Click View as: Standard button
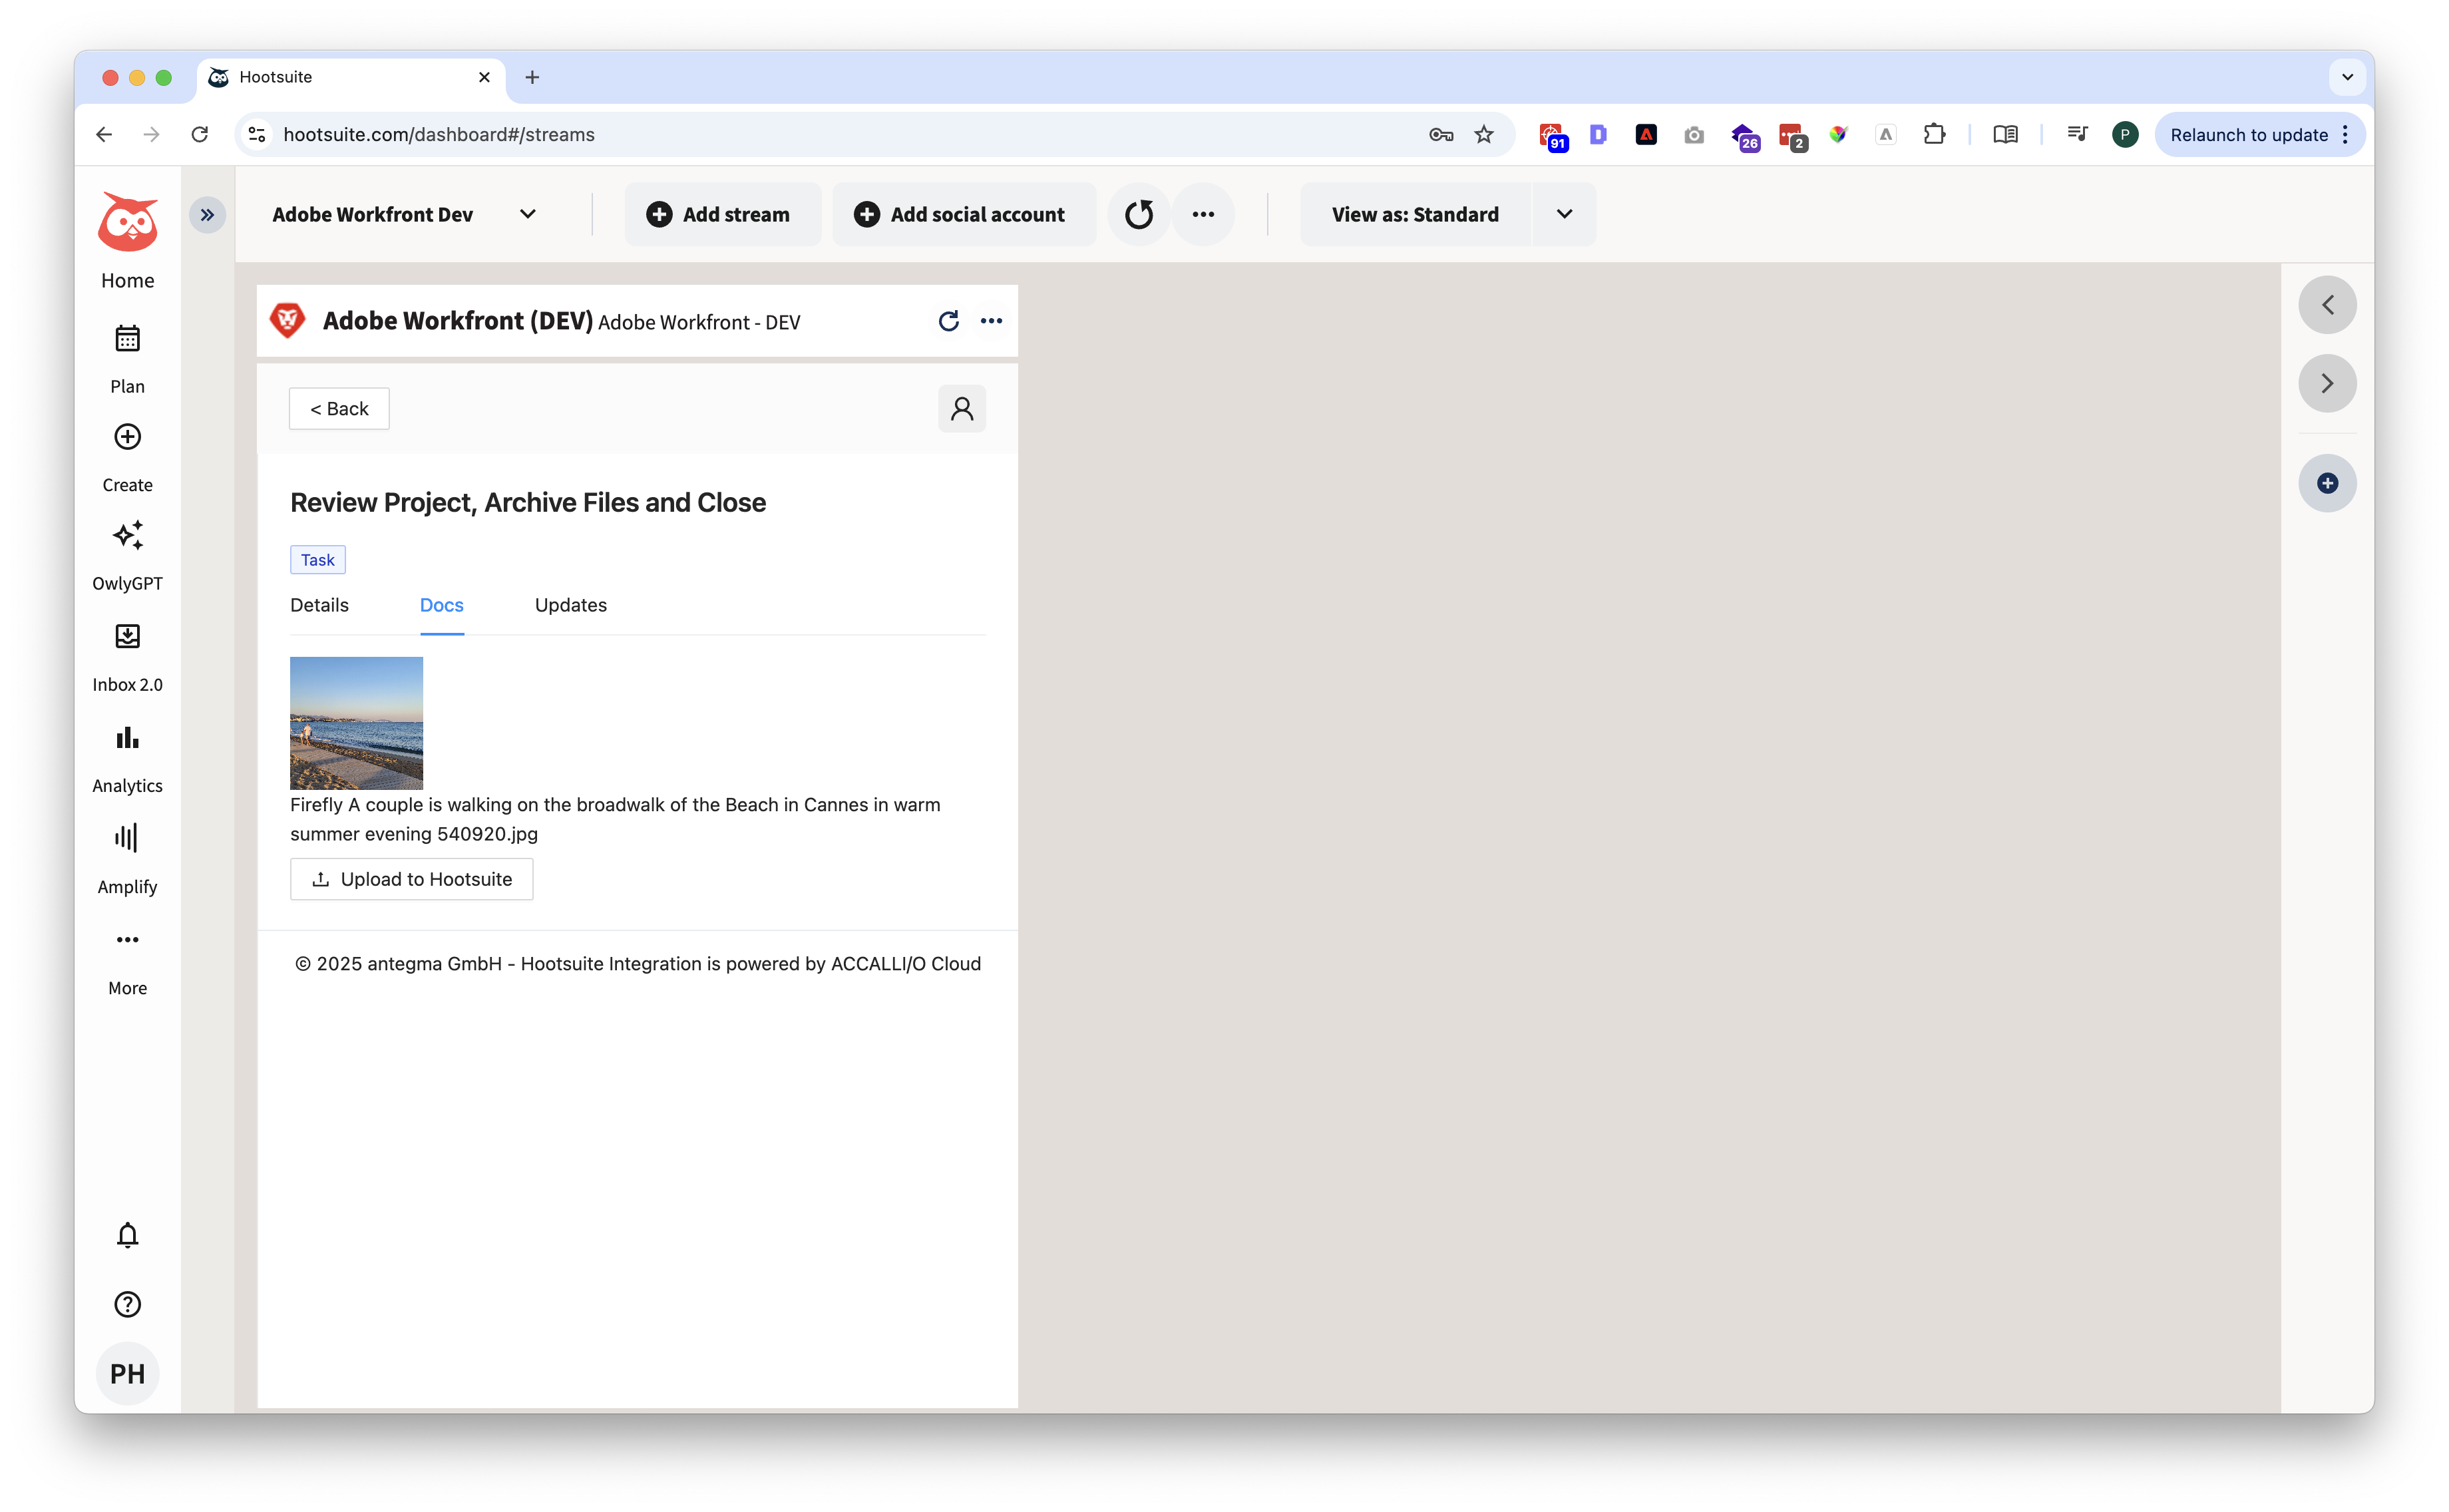The image size is (2449, 1512). coord(1415,215)
